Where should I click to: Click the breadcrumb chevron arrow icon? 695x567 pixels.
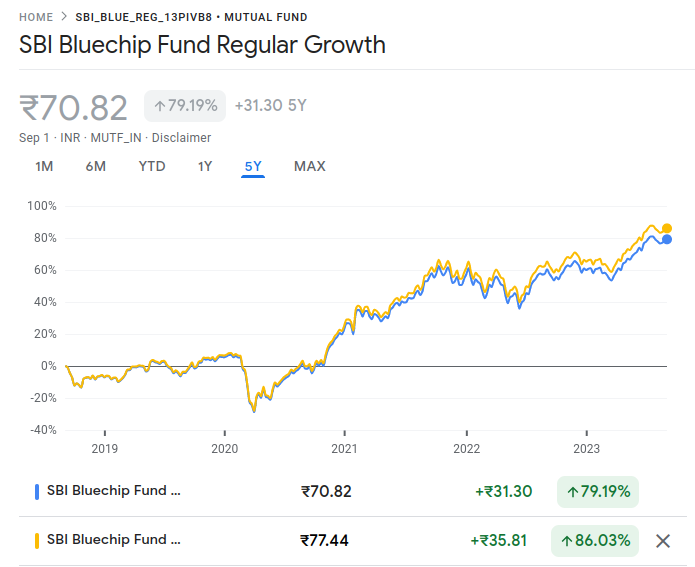click(64, 17)
